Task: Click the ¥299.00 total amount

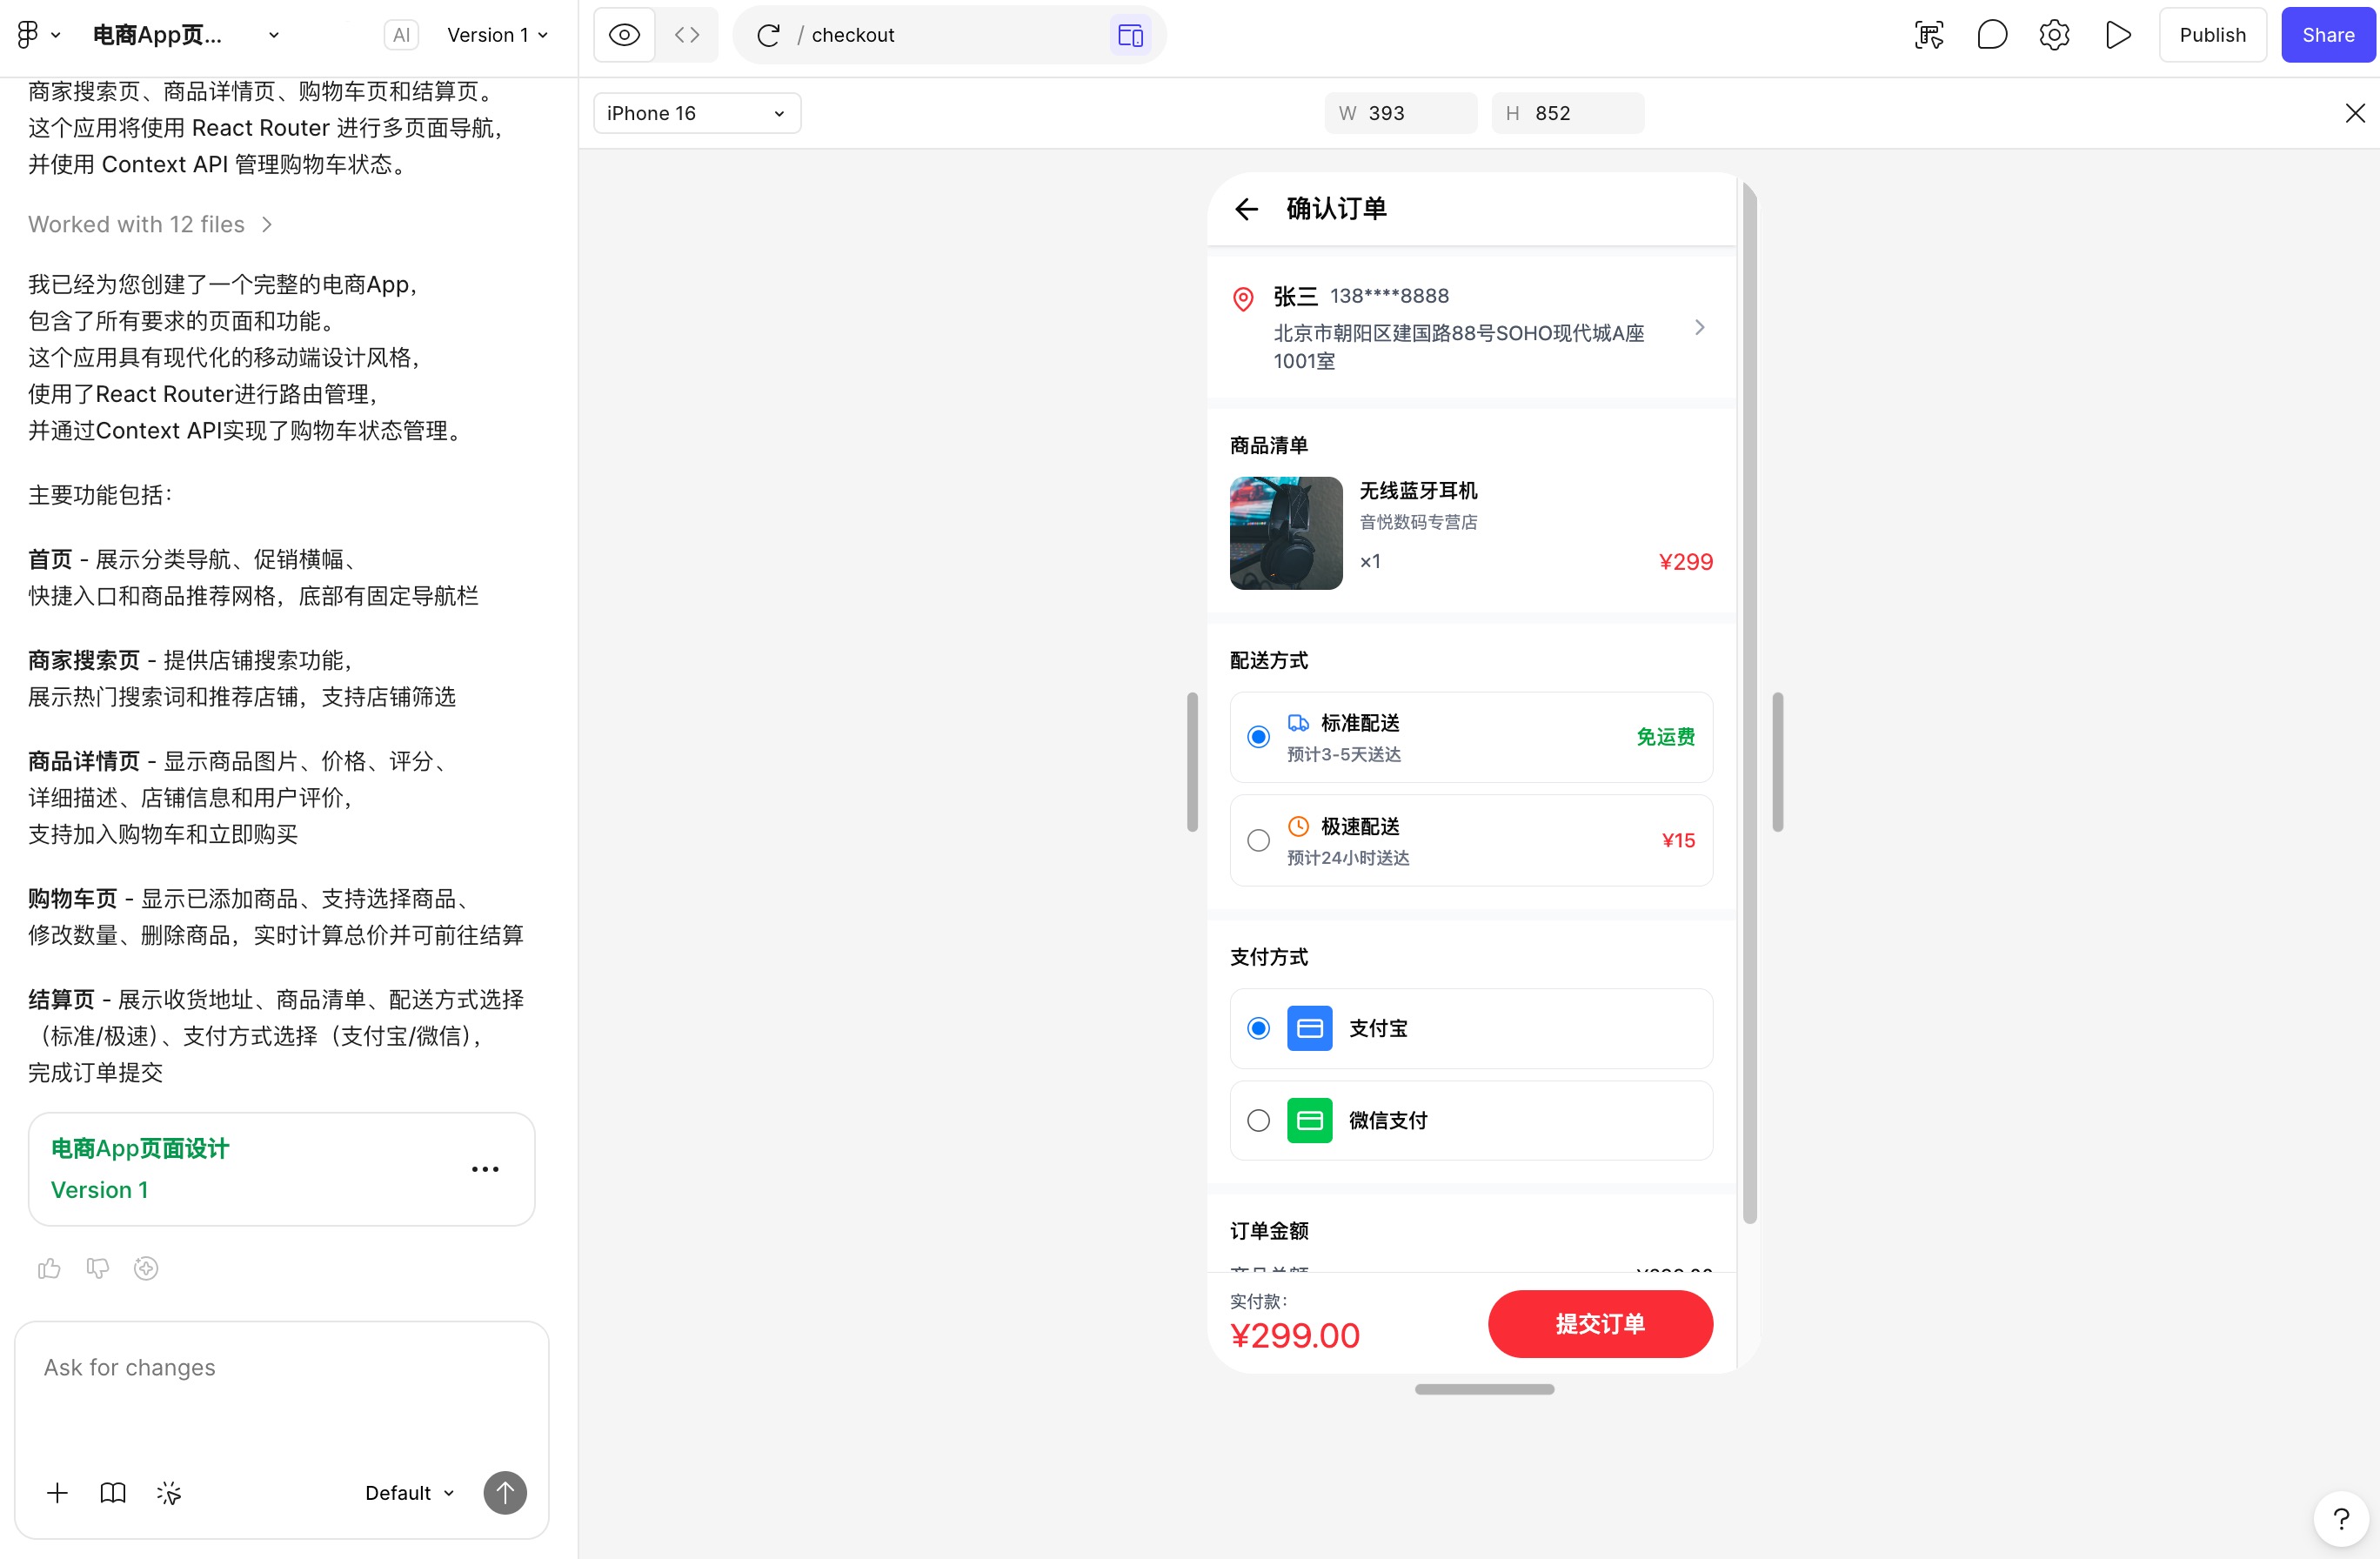Action: 1295,1335
